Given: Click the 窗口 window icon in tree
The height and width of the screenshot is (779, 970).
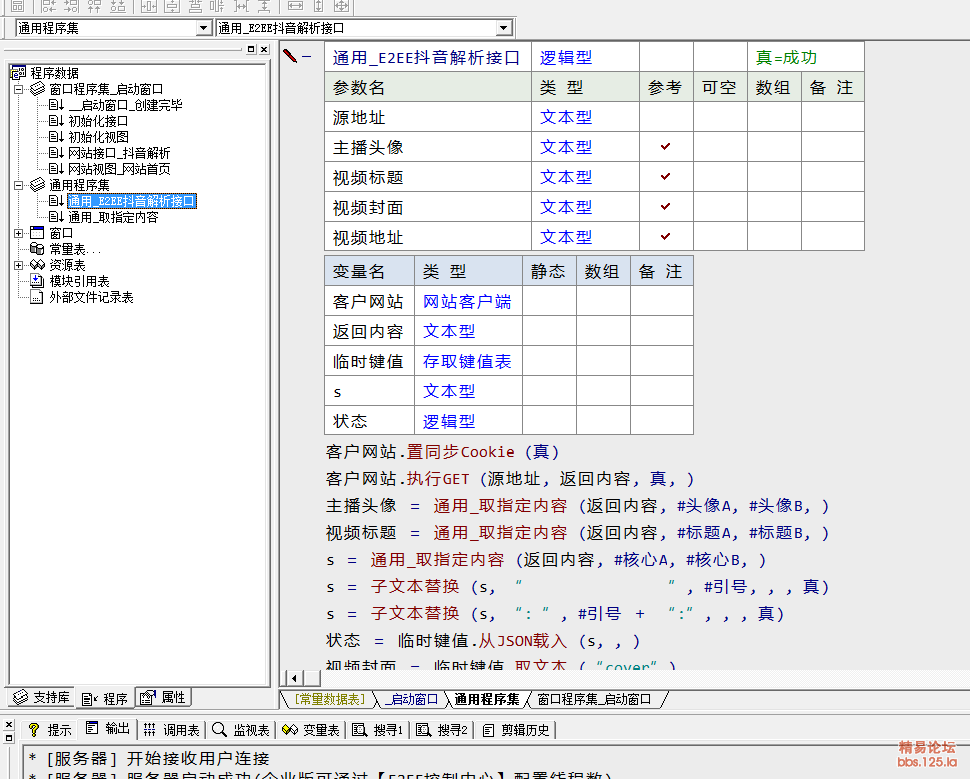Looking at the screenshot, I should click(38, 233).
